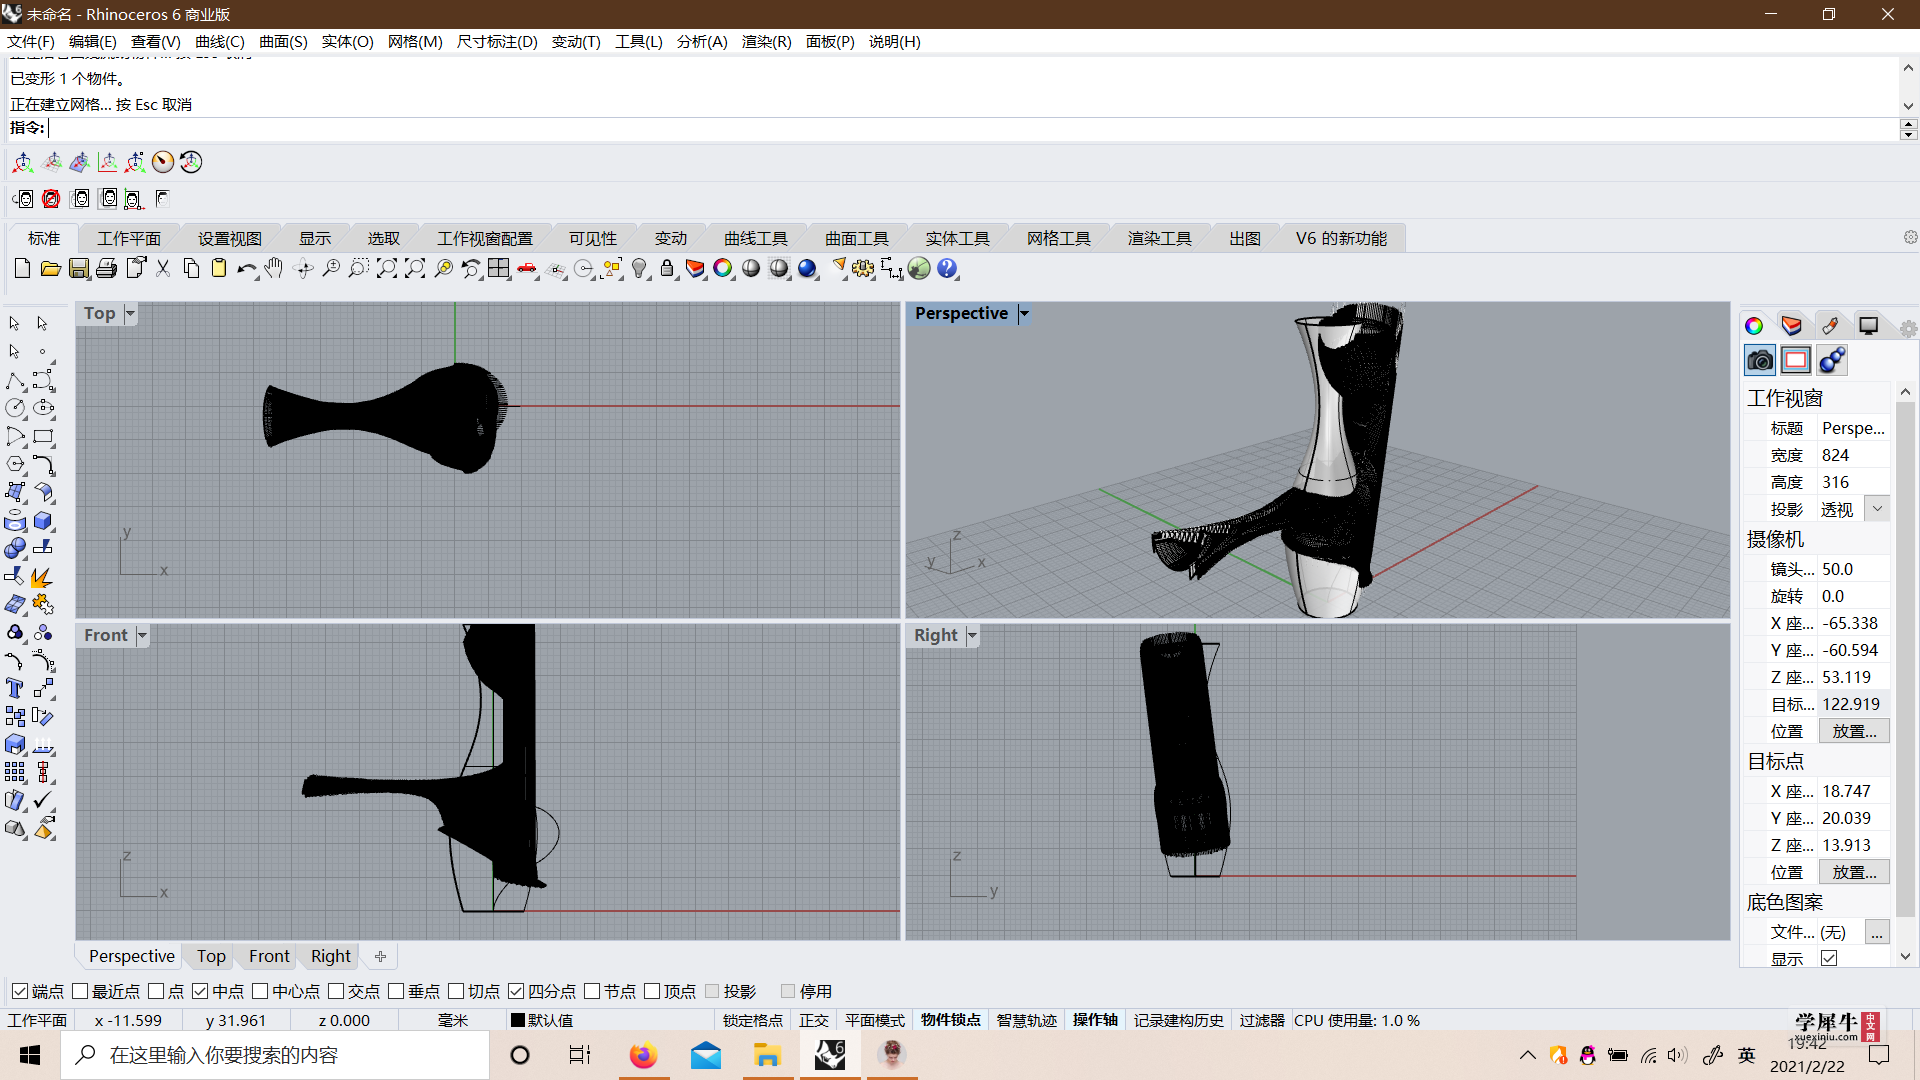The height and width of the screenshot is (1080, 1920).
Task: Open the Layers panel tab icon
Action: pyautogui.click(x=1791, y=325)
